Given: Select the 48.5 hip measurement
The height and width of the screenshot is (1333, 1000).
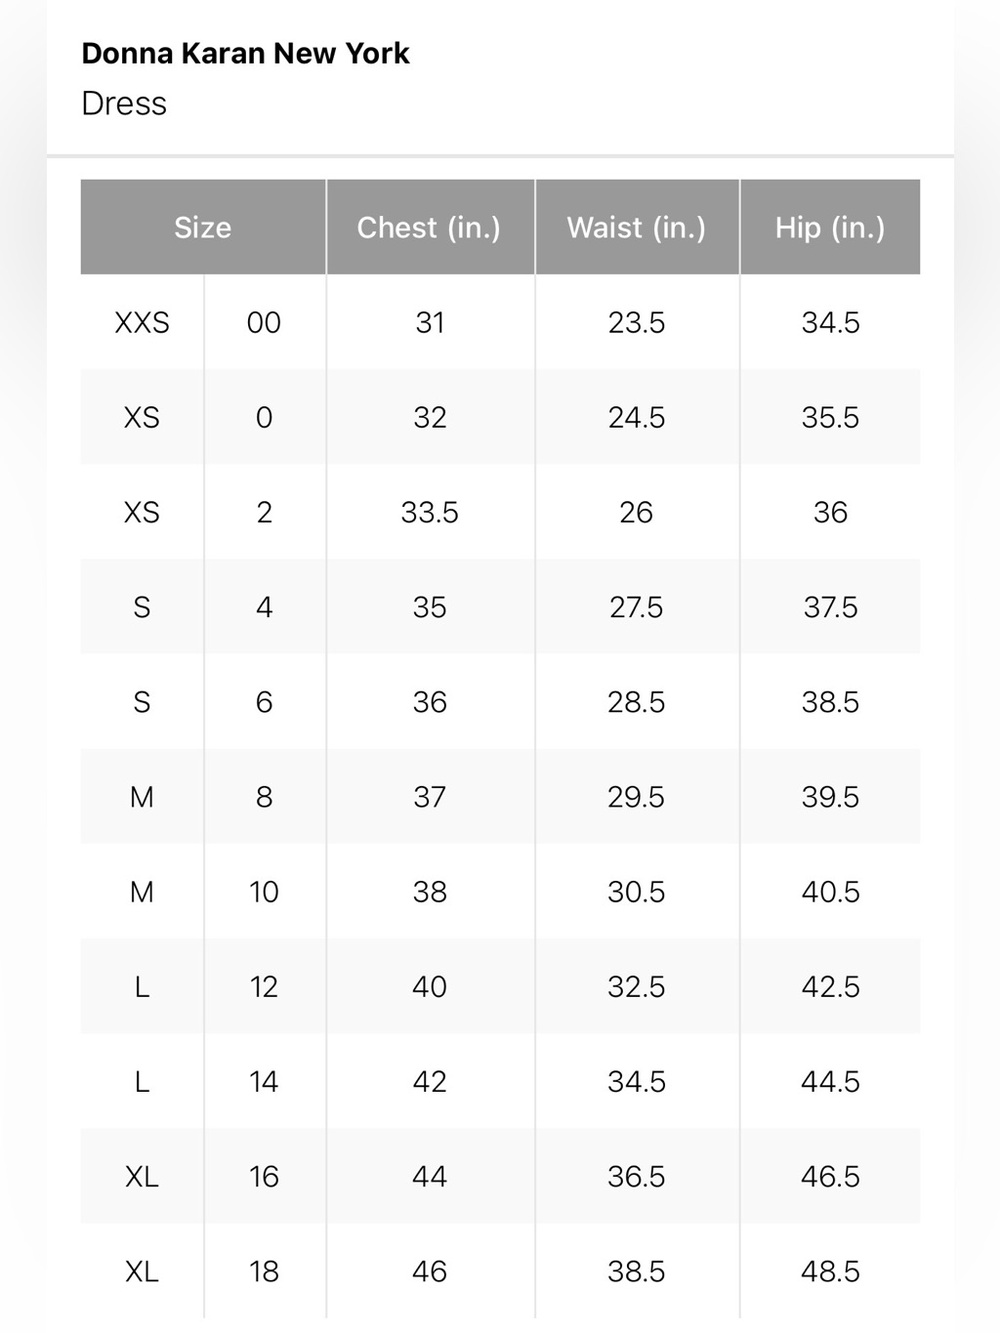Looking at the screenshot, I should point(830,1272).
